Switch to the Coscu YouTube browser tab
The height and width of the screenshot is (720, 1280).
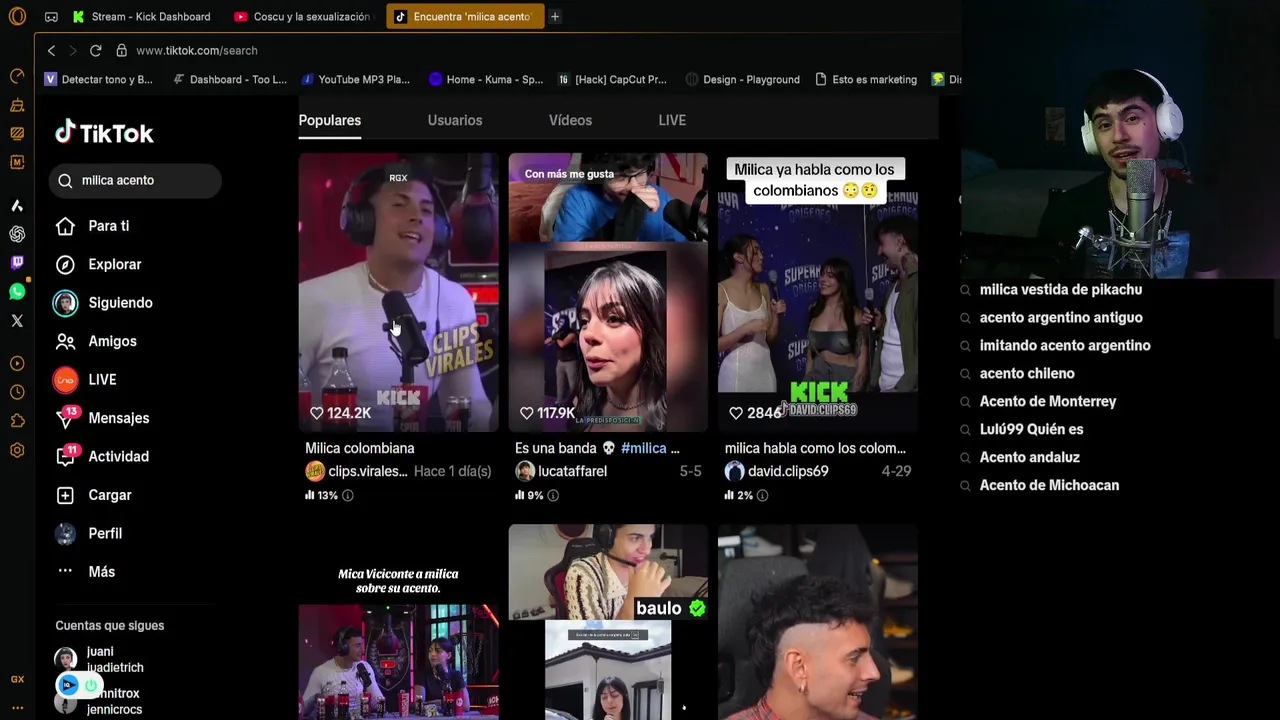(303, 16)
